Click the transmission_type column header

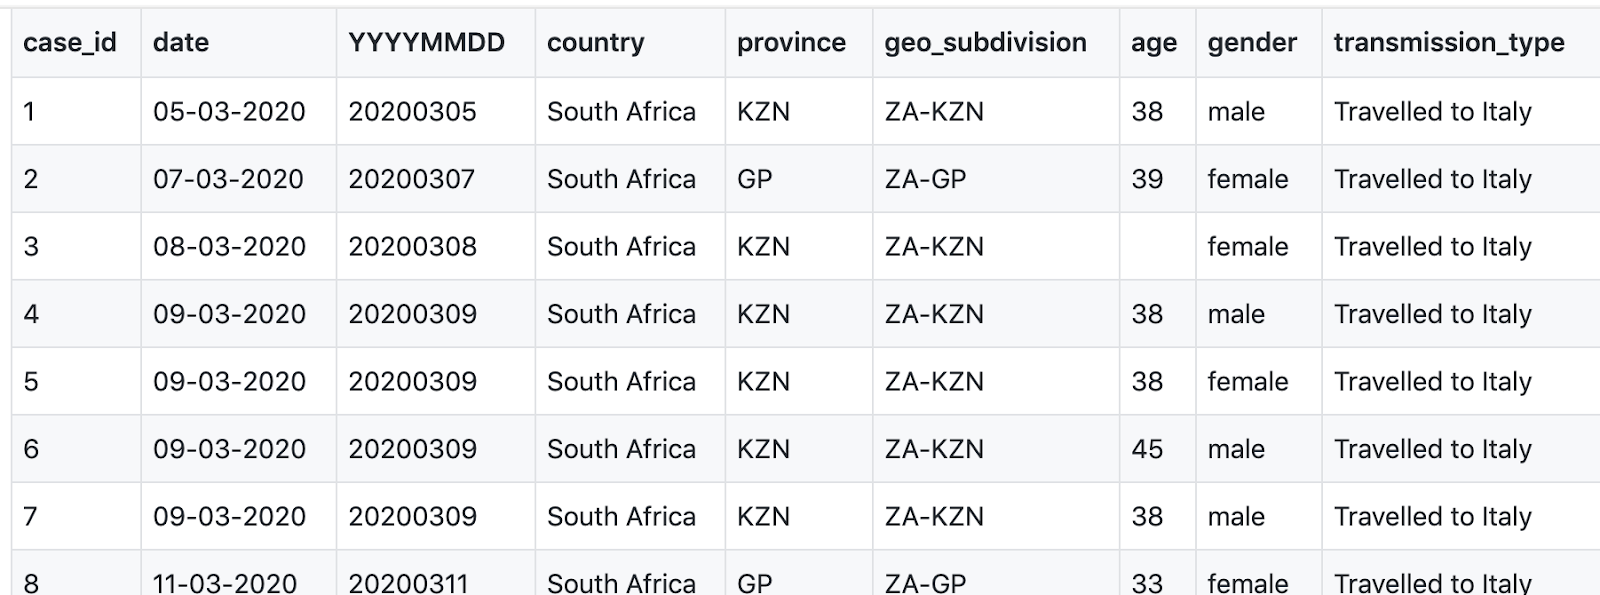tap(1448, 43)
